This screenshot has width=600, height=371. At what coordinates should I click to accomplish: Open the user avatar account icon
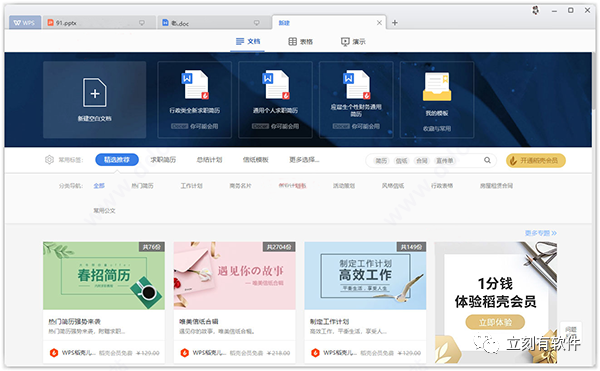[x=535, y=10]
